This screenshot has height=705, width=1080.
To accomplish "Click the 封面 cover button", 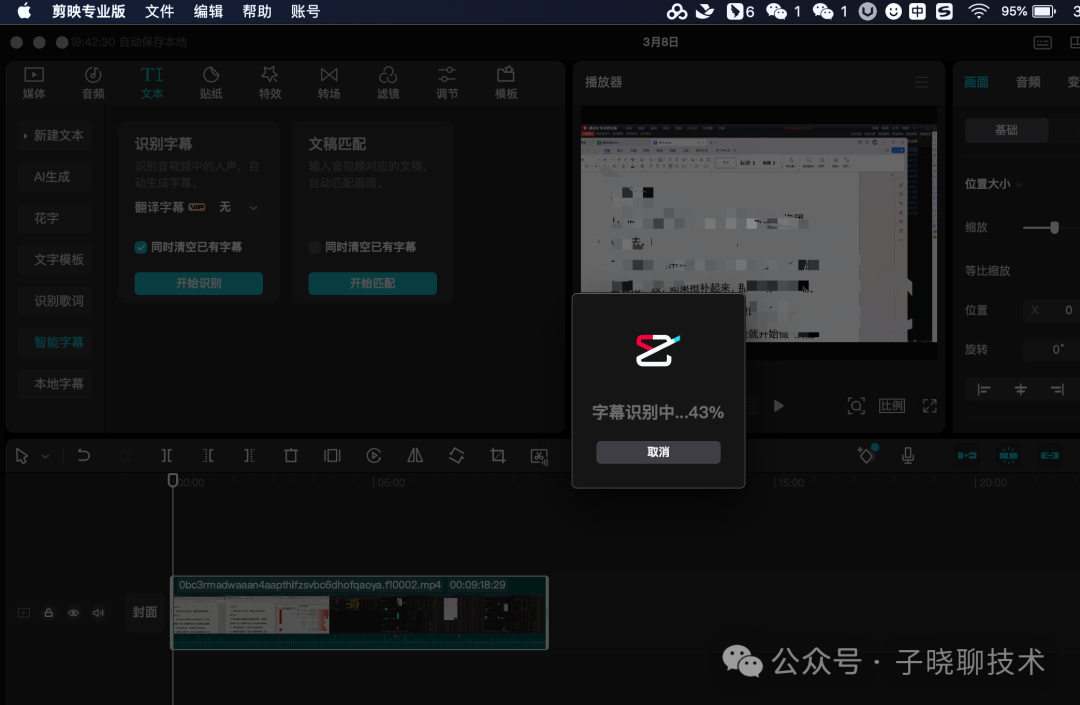I will click(145, 612).
